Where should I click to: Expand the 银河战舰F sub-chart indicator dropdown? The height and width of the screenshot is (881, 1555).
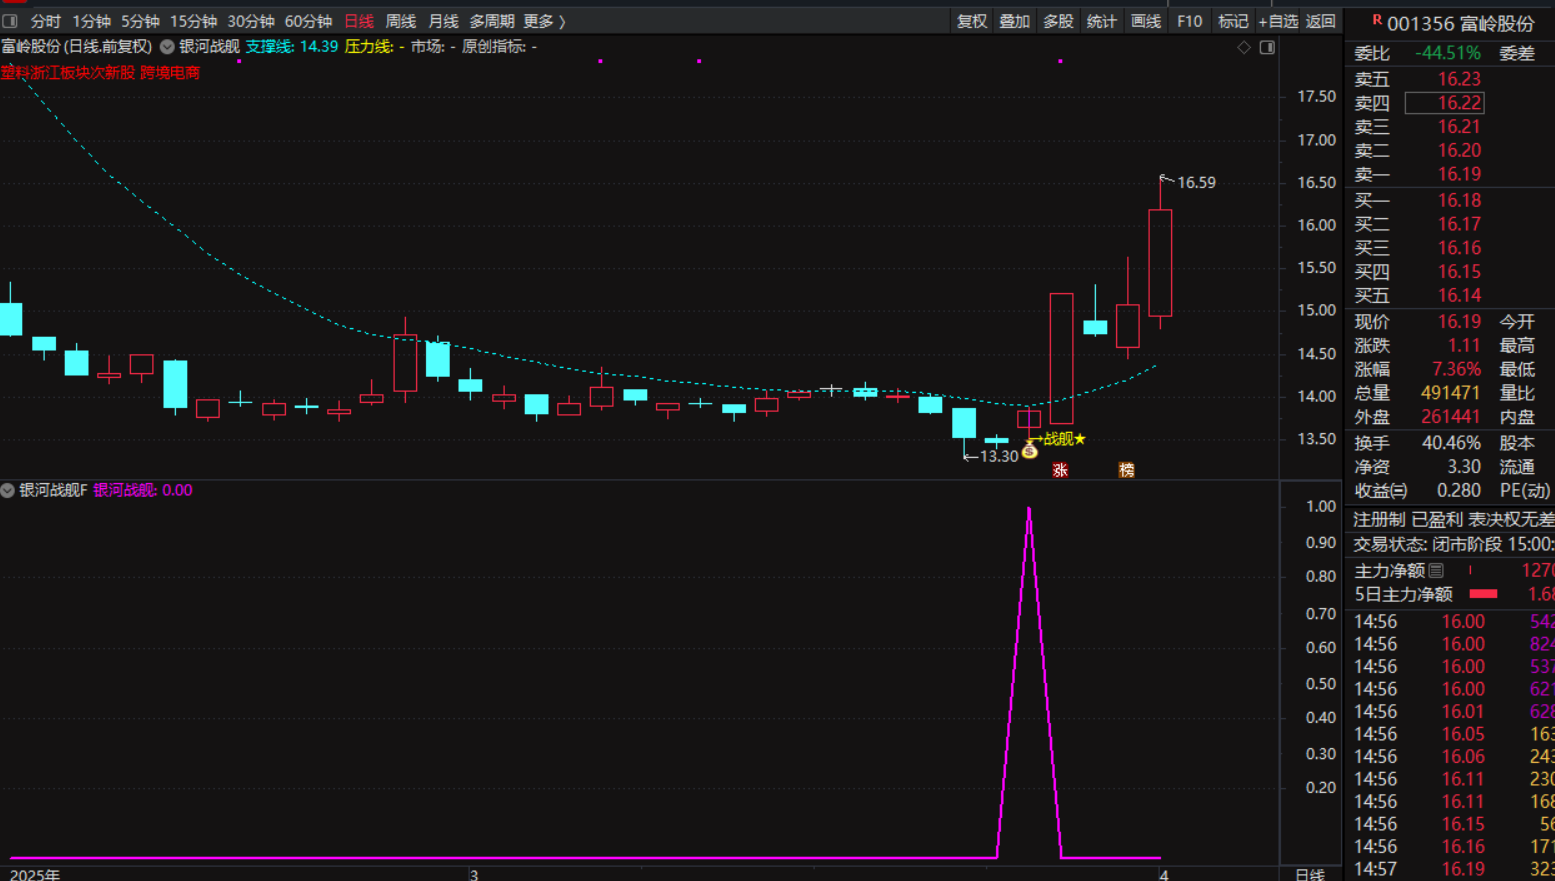click(8, 490)
